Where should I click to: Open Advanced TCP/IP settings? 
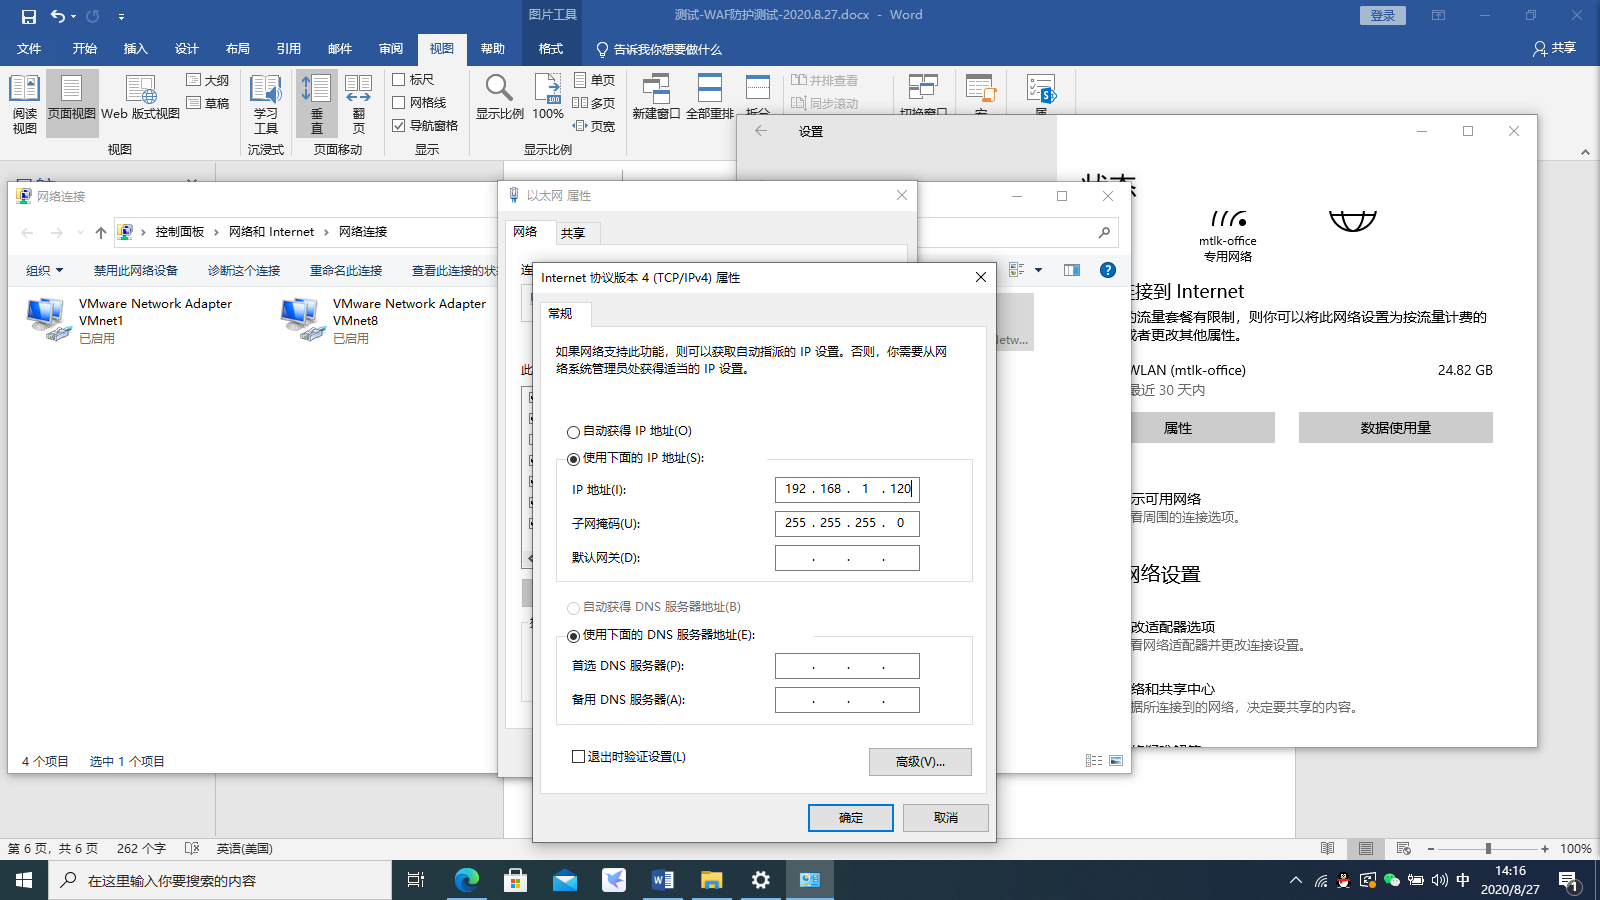point(920,762)
